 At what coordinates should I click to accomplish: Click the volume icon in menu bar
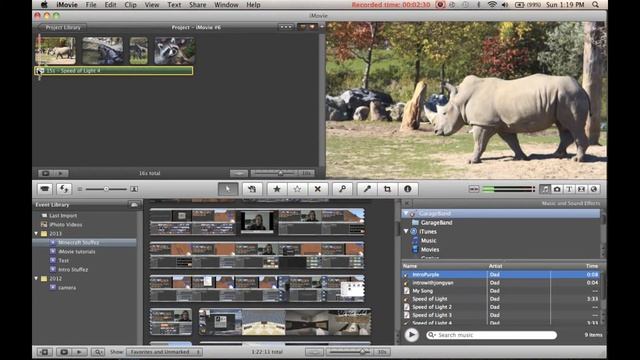click(x=505, y=5)
